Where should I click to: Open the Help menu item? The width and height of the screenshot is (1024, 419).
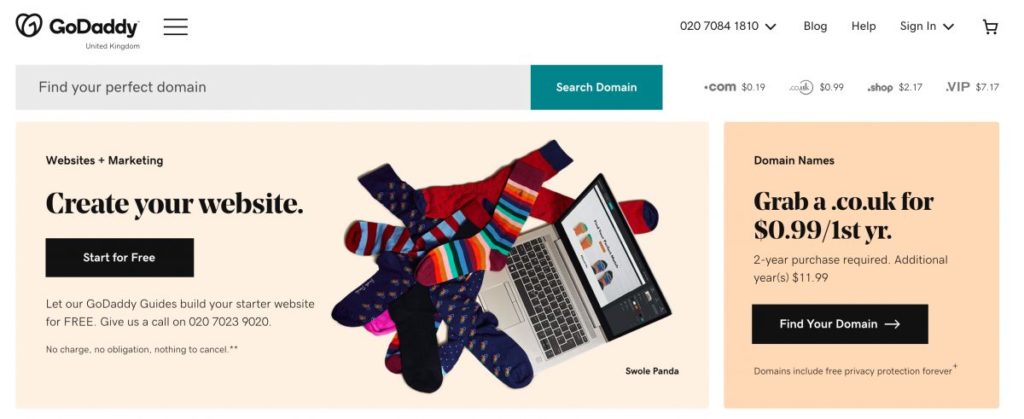click(x=863, y=26)
